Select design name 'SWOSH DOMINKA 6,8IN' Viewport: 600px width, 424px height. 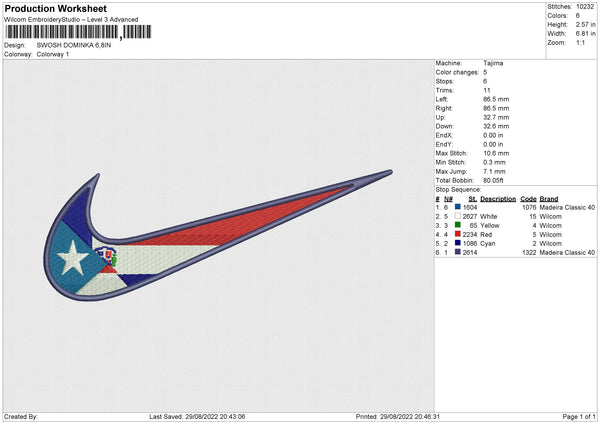tap(74, 45)
